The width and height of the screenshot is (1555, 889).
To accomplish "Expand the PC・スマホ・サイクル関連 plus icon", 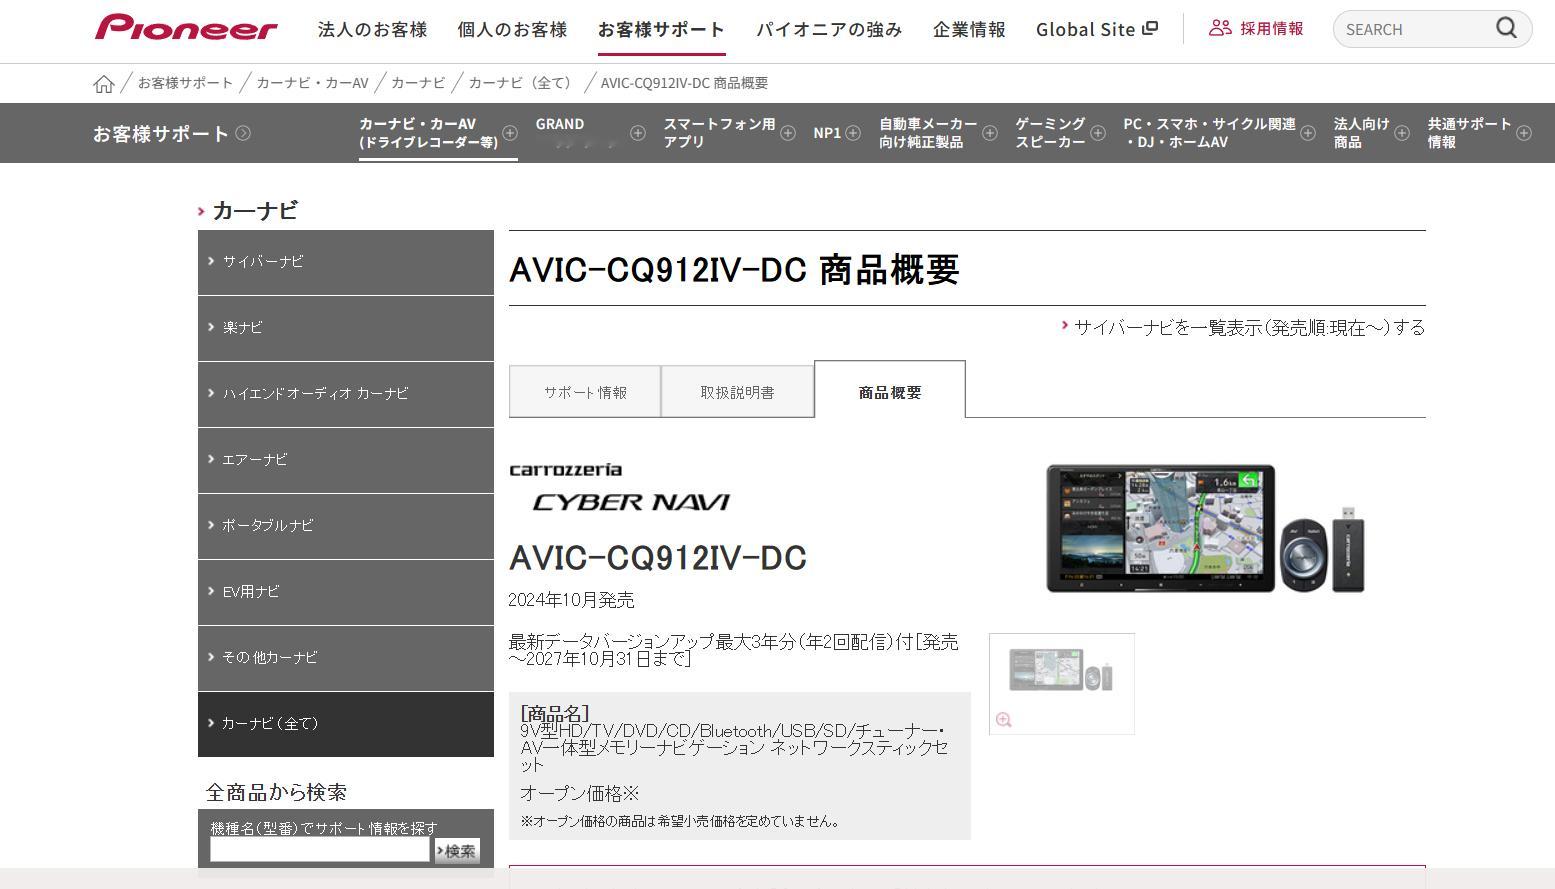I will coord(1308,133).
